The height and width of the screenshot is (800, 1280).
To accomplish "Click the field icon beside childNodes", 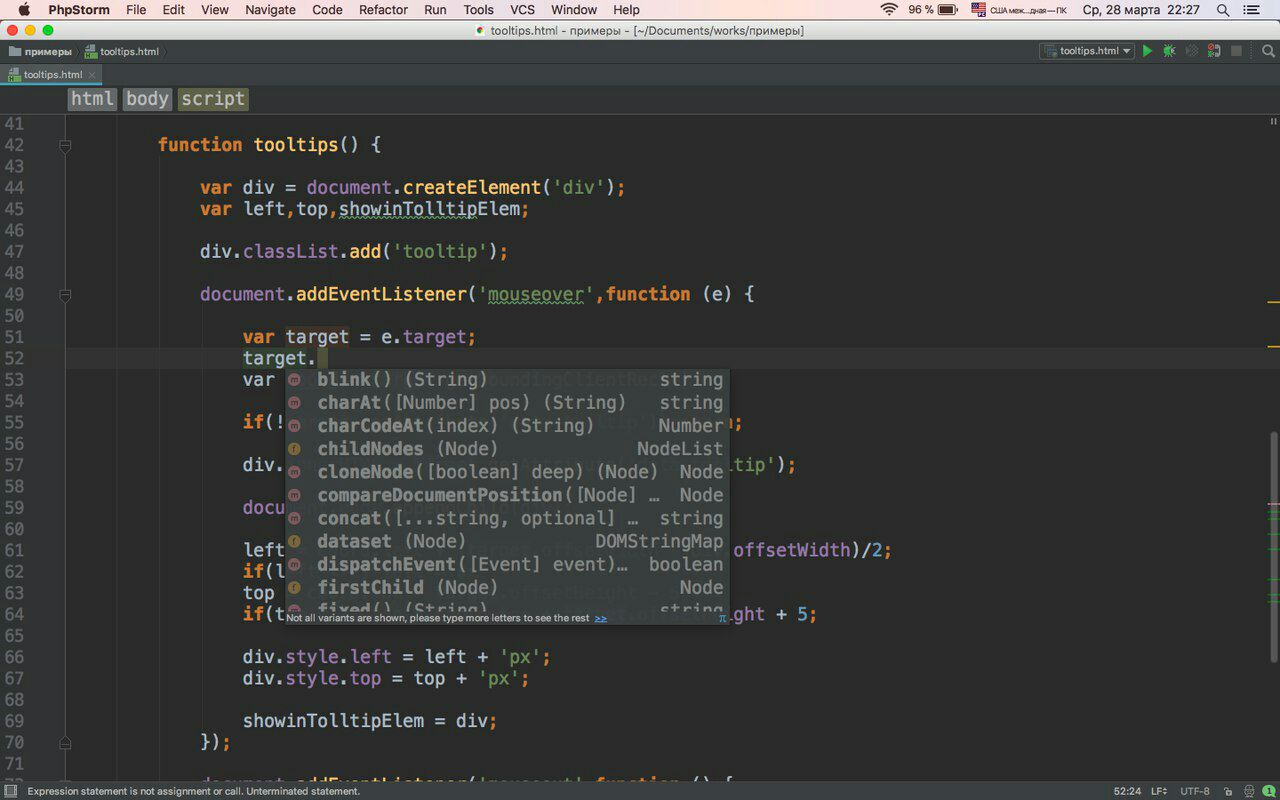I will pos(294,449).
